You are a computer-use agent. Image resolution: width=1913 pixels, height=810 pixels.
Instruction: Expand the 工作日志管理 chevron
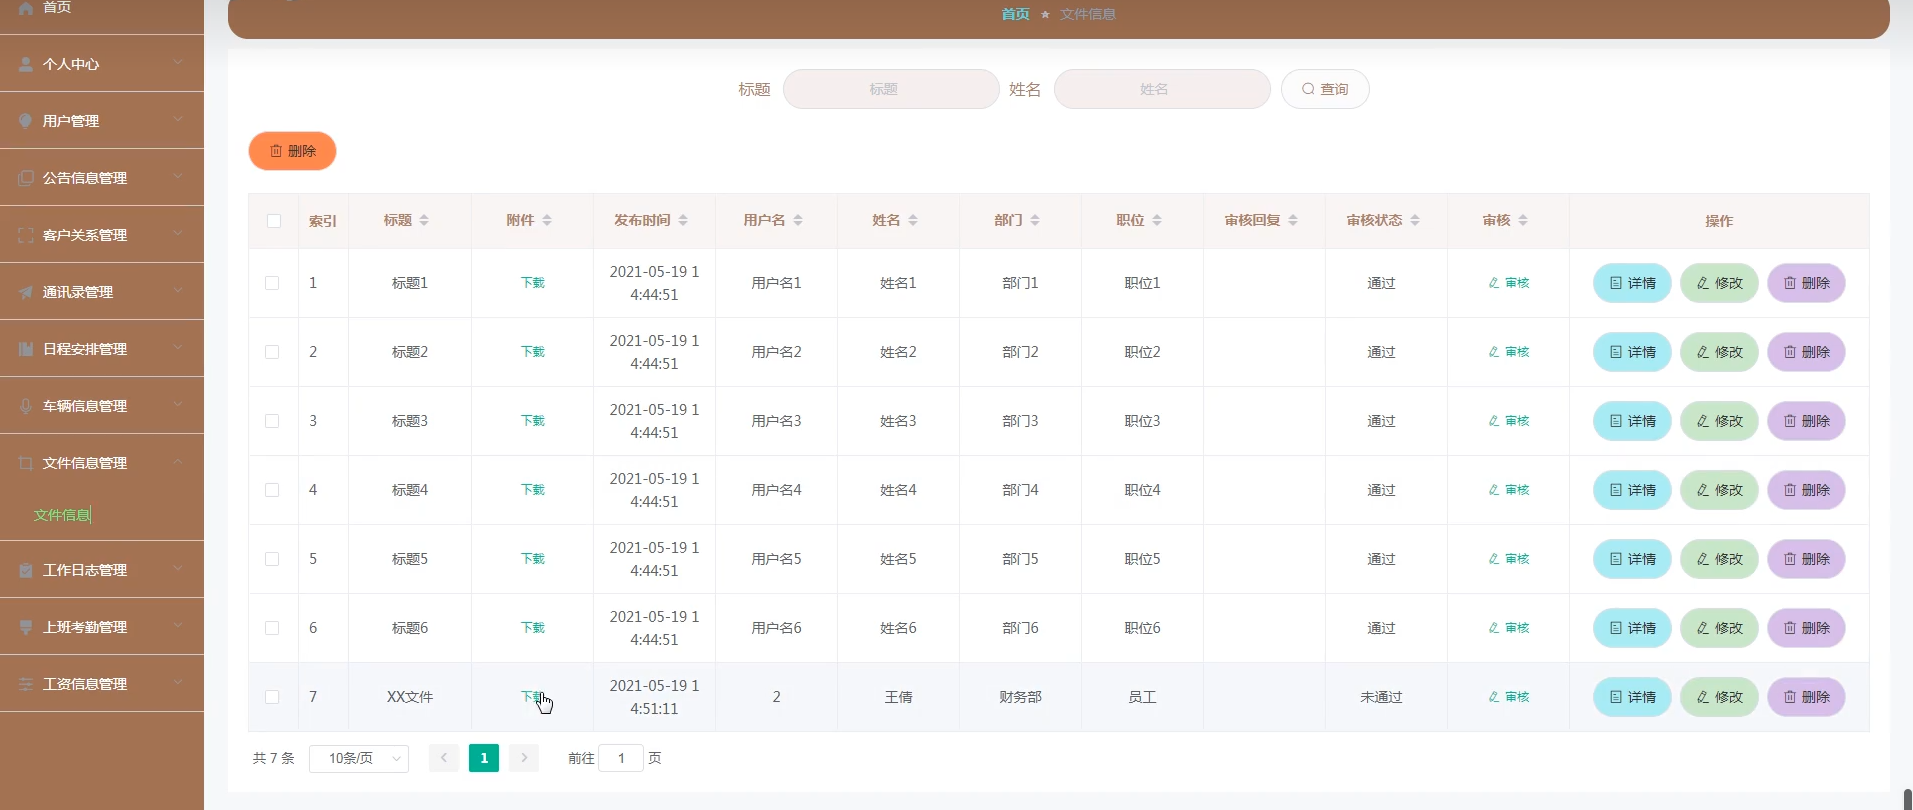tap(177, 569)
